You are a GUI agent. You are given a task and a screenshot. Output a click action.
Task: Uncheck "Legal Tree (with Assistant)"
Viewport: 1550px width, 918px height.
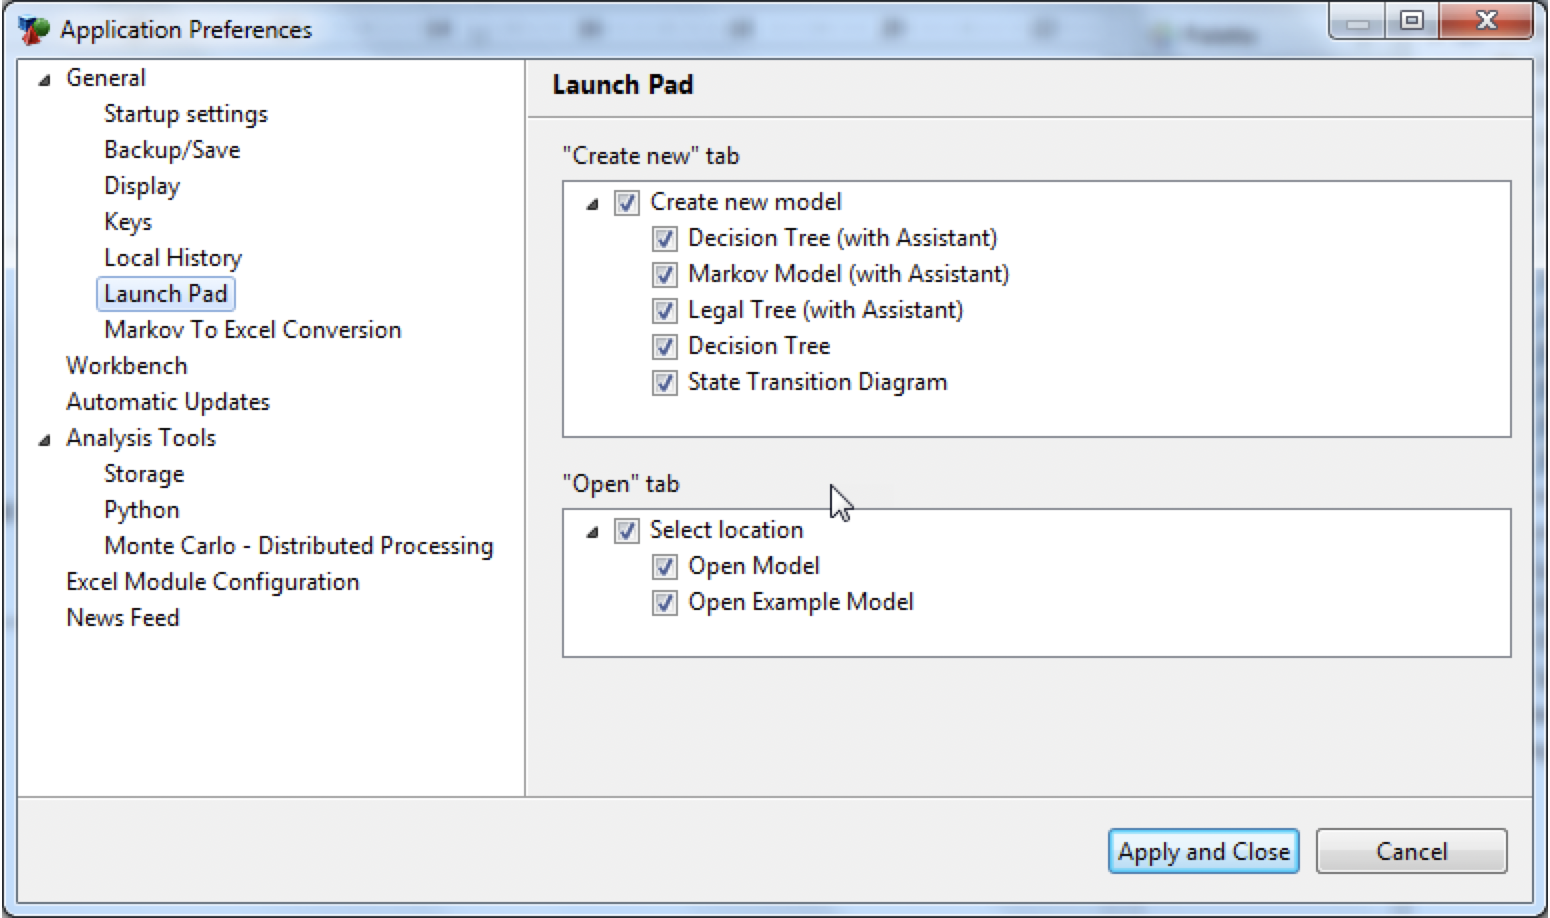pyautogui.click(x=663, y=310)
